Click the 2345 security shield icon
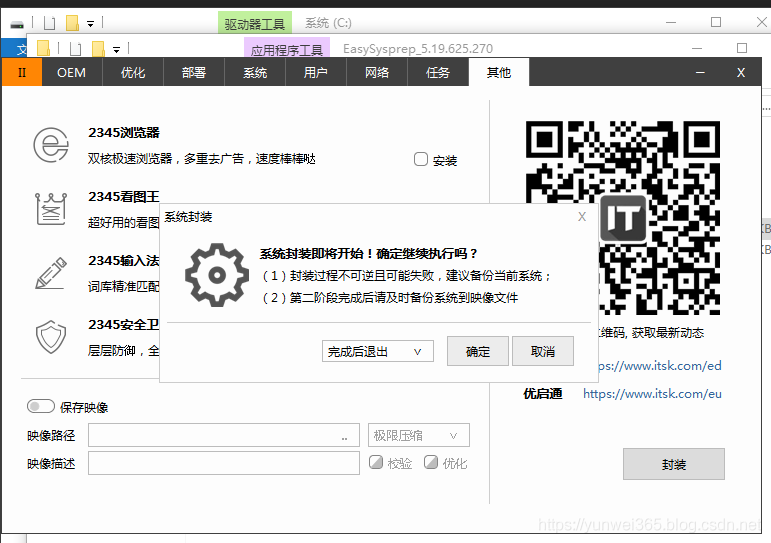The image size is (771, 543). coord(51,337)
